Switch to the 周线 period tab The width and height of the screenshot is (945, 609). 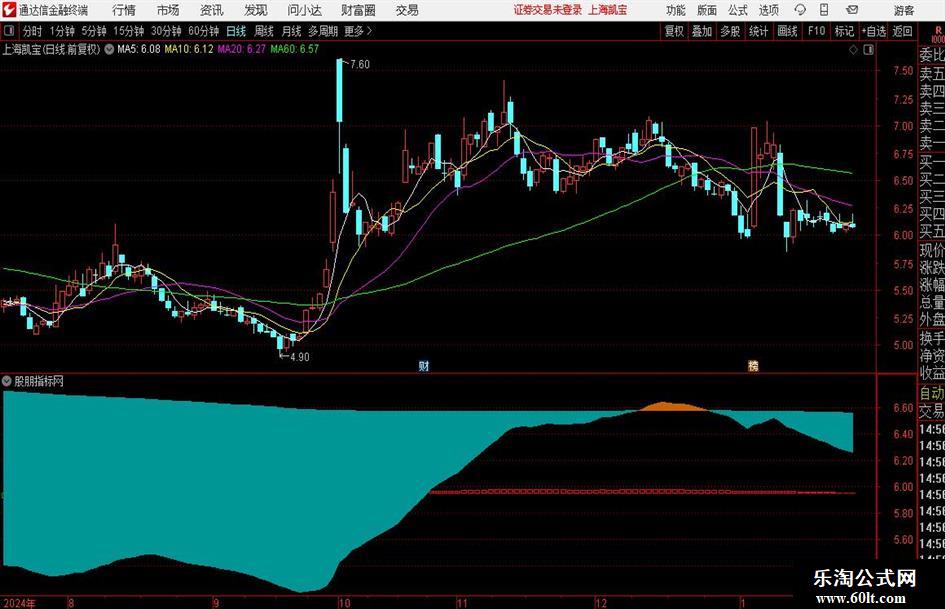tap(263, 31)
